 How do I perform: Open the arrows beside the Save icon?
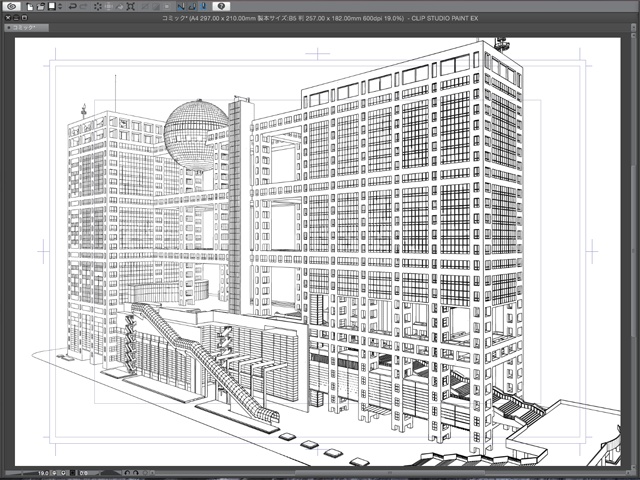tap(60, 7)
